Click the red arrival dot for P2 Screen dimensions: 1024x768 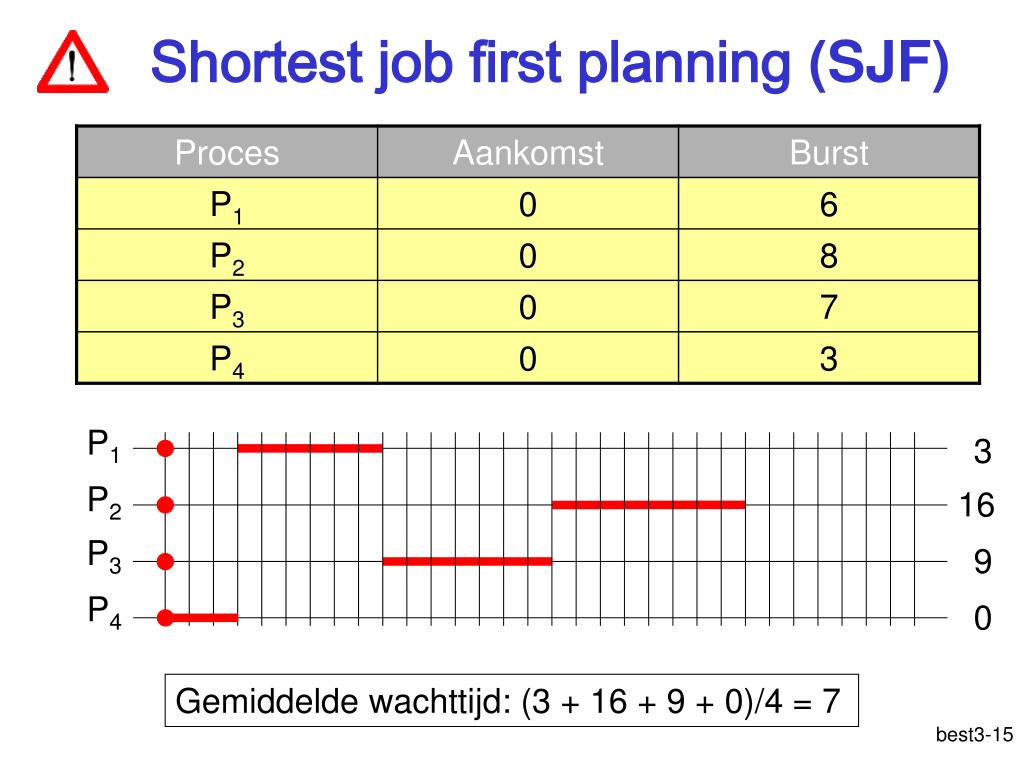pyautogui.click(x=165, y=505)
